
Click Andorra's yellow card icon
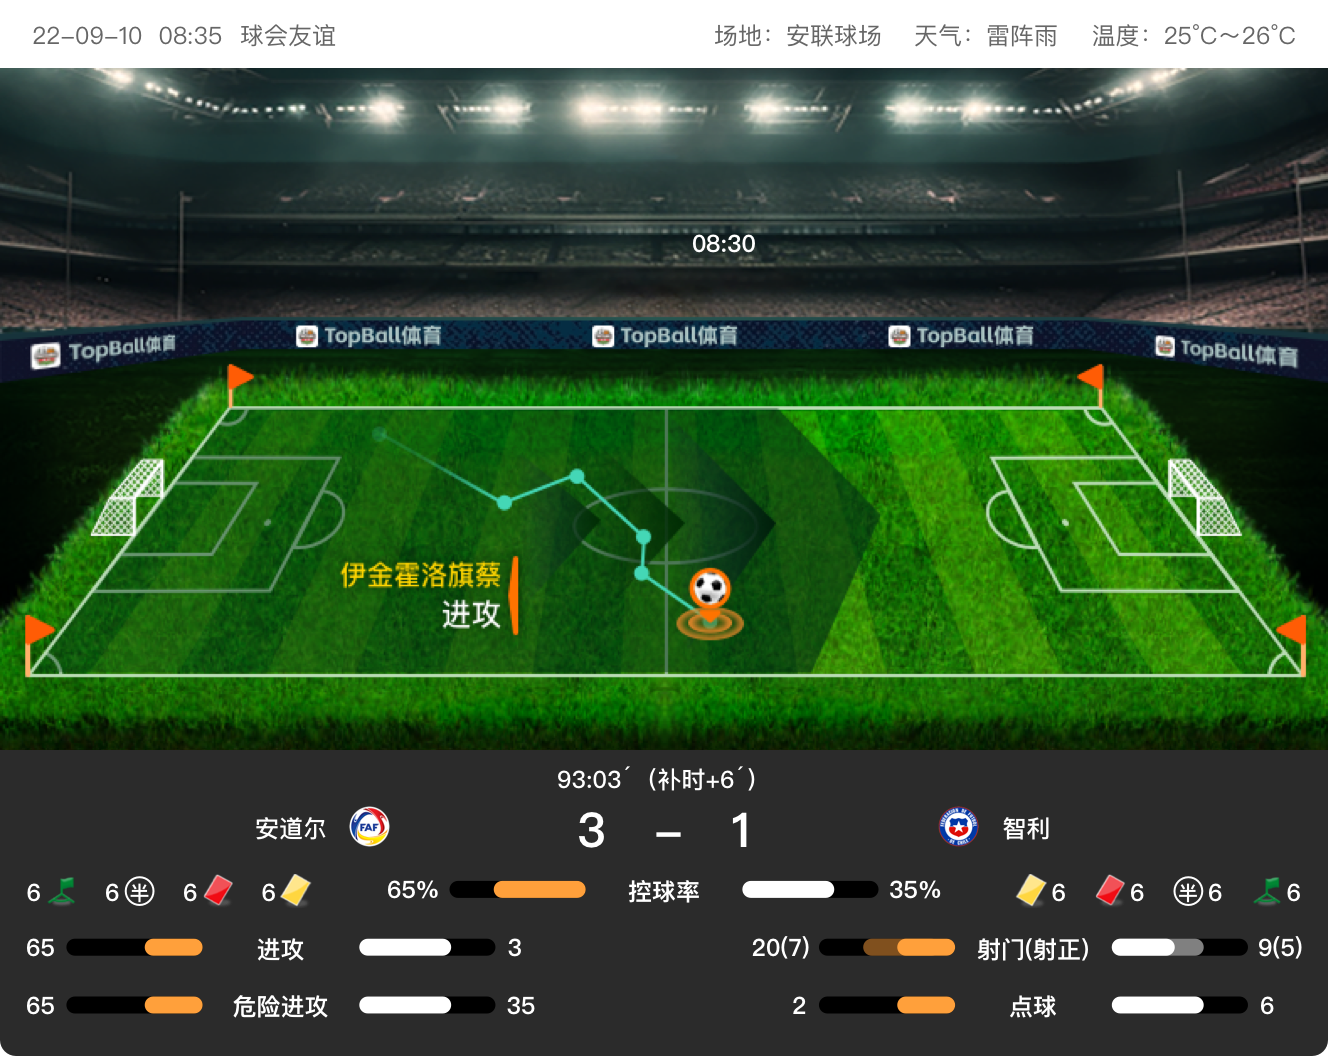tap(296, 890)
